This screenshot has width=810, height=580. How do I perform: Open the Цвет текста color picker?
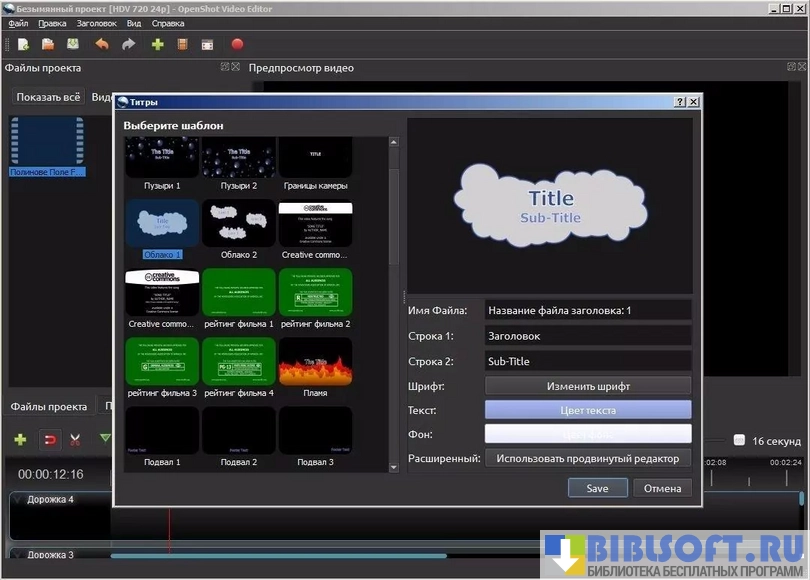pos(588,410)
